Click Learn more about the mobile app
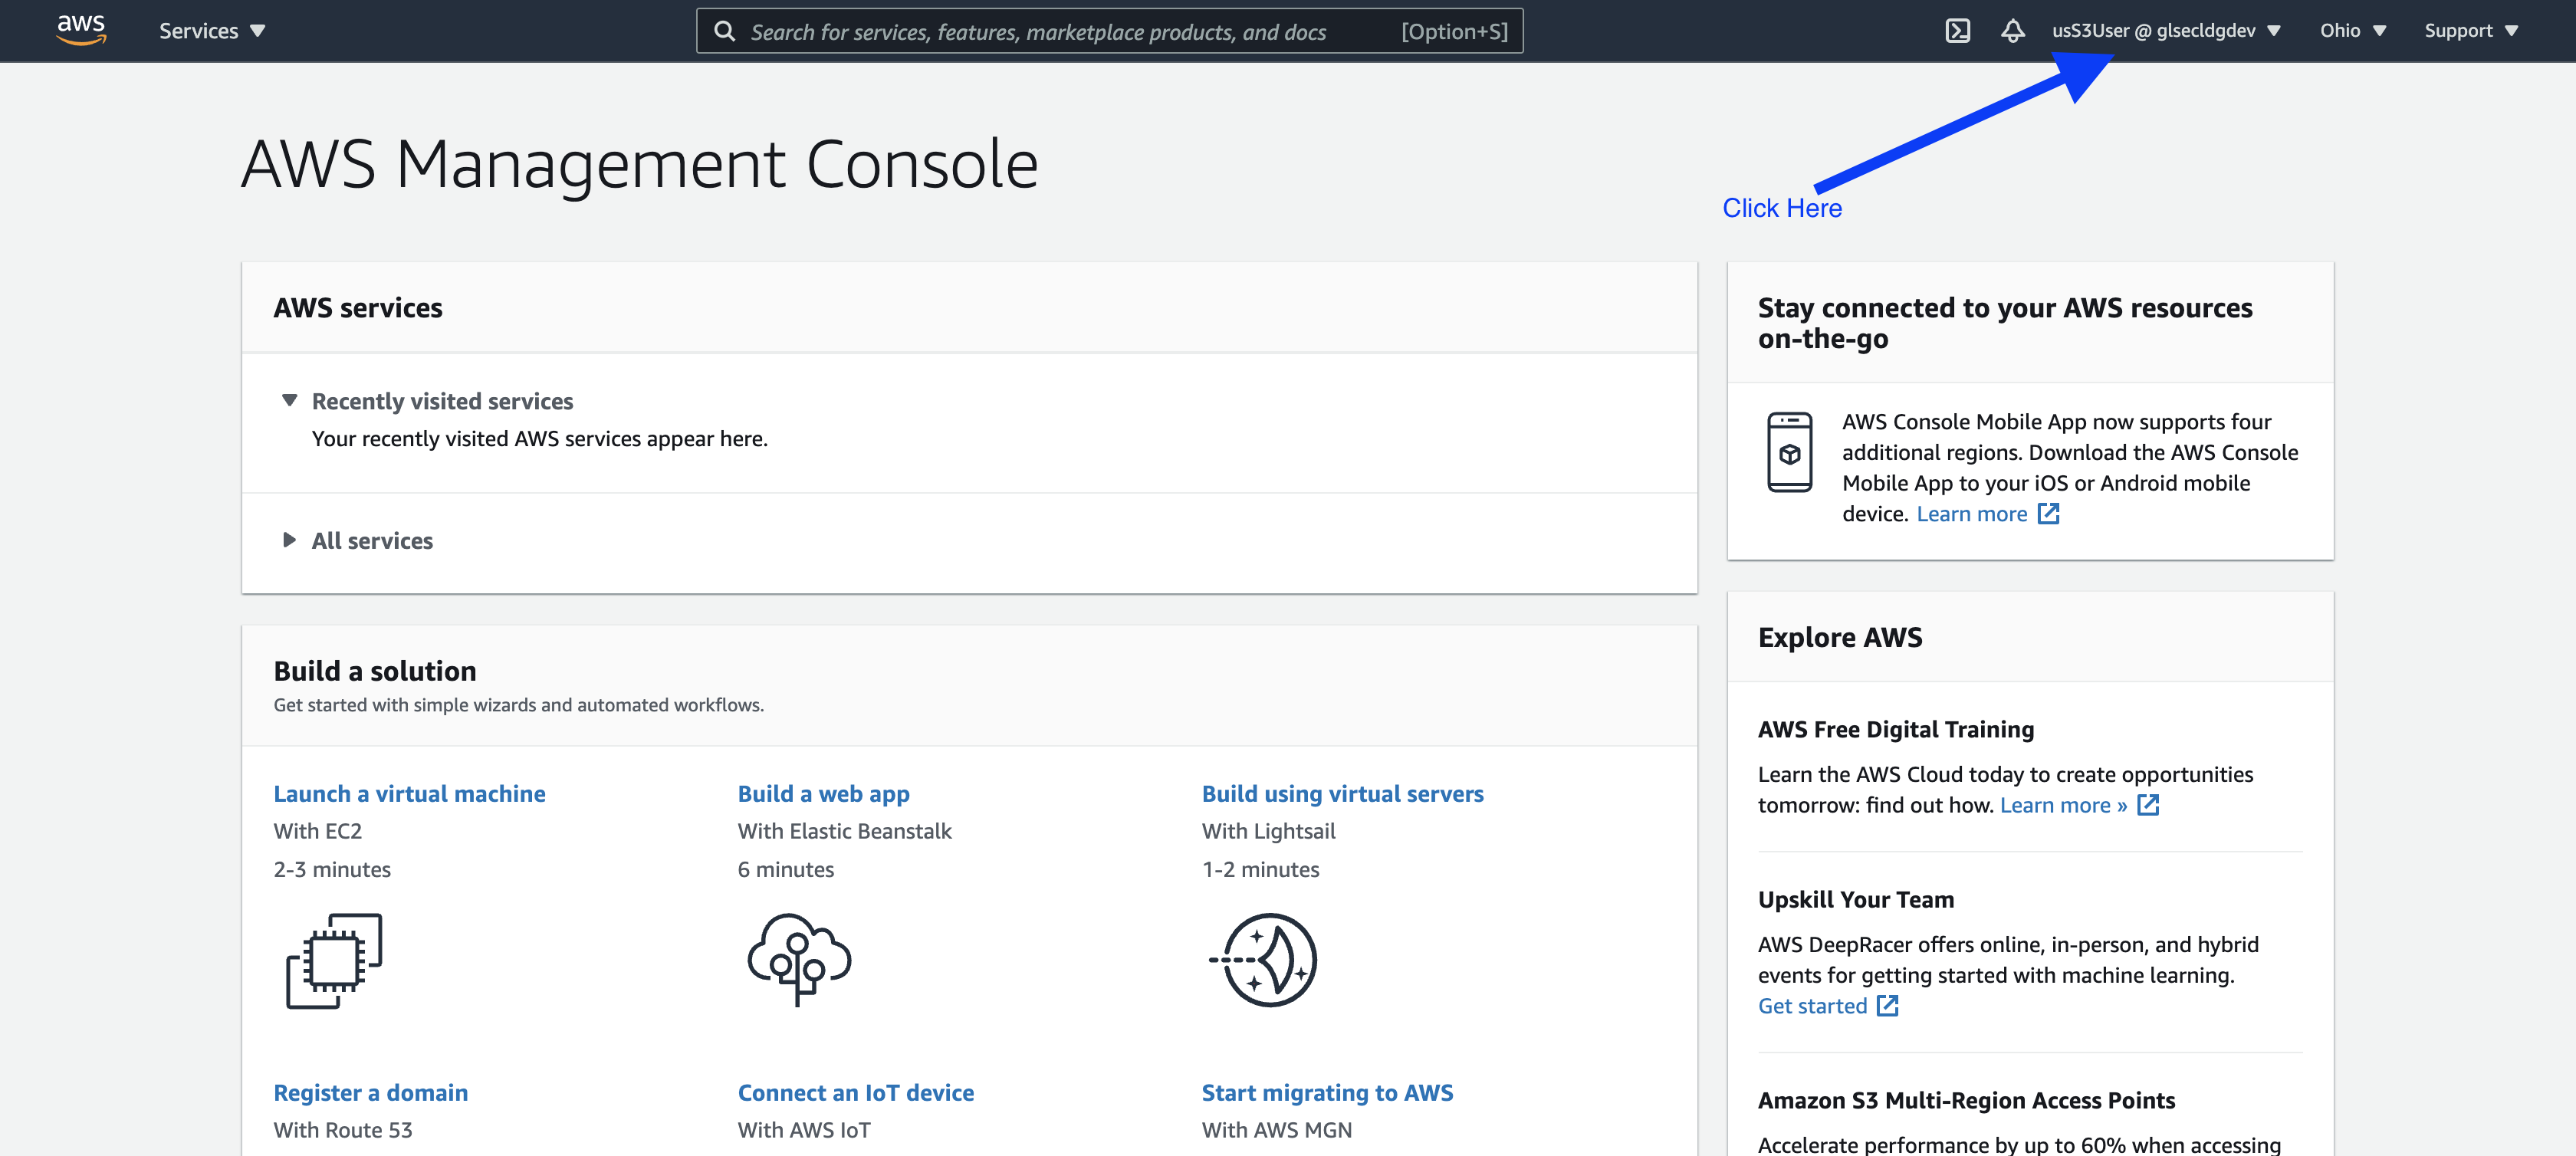The image size is (2576, 1156). [x=1971, y=514]
